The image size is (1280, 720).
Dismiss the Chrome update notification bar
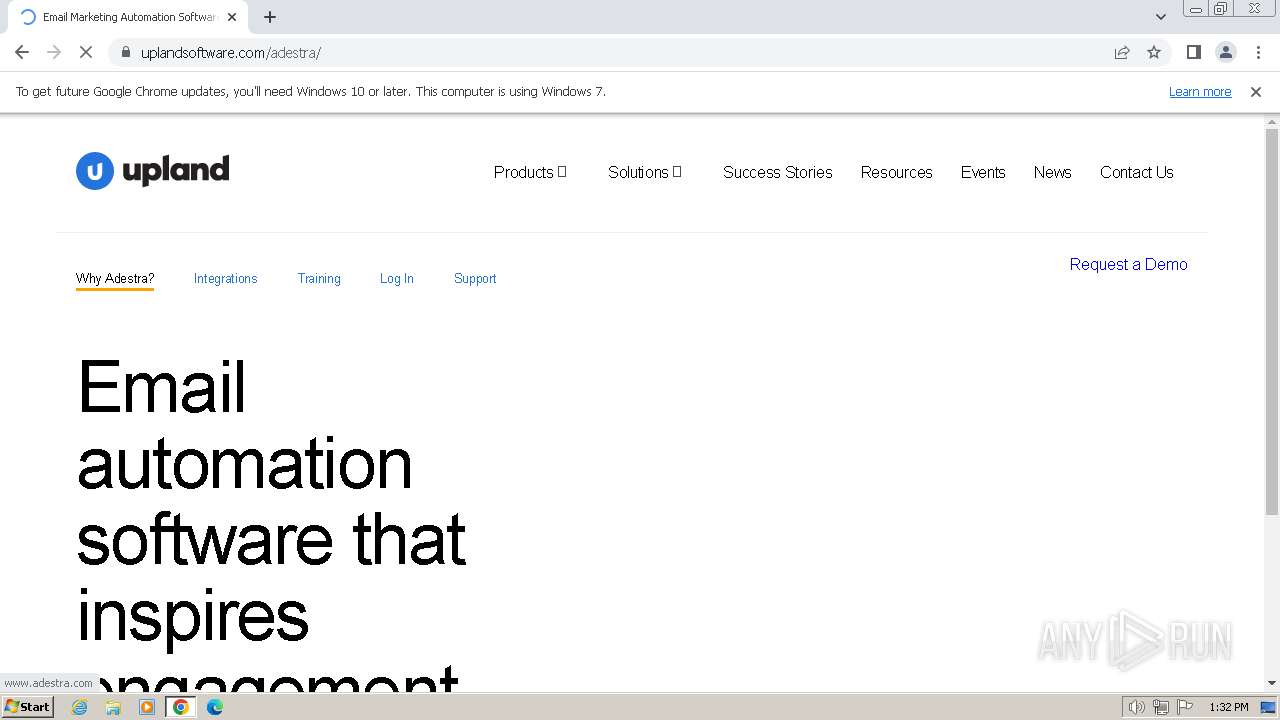1256,92
